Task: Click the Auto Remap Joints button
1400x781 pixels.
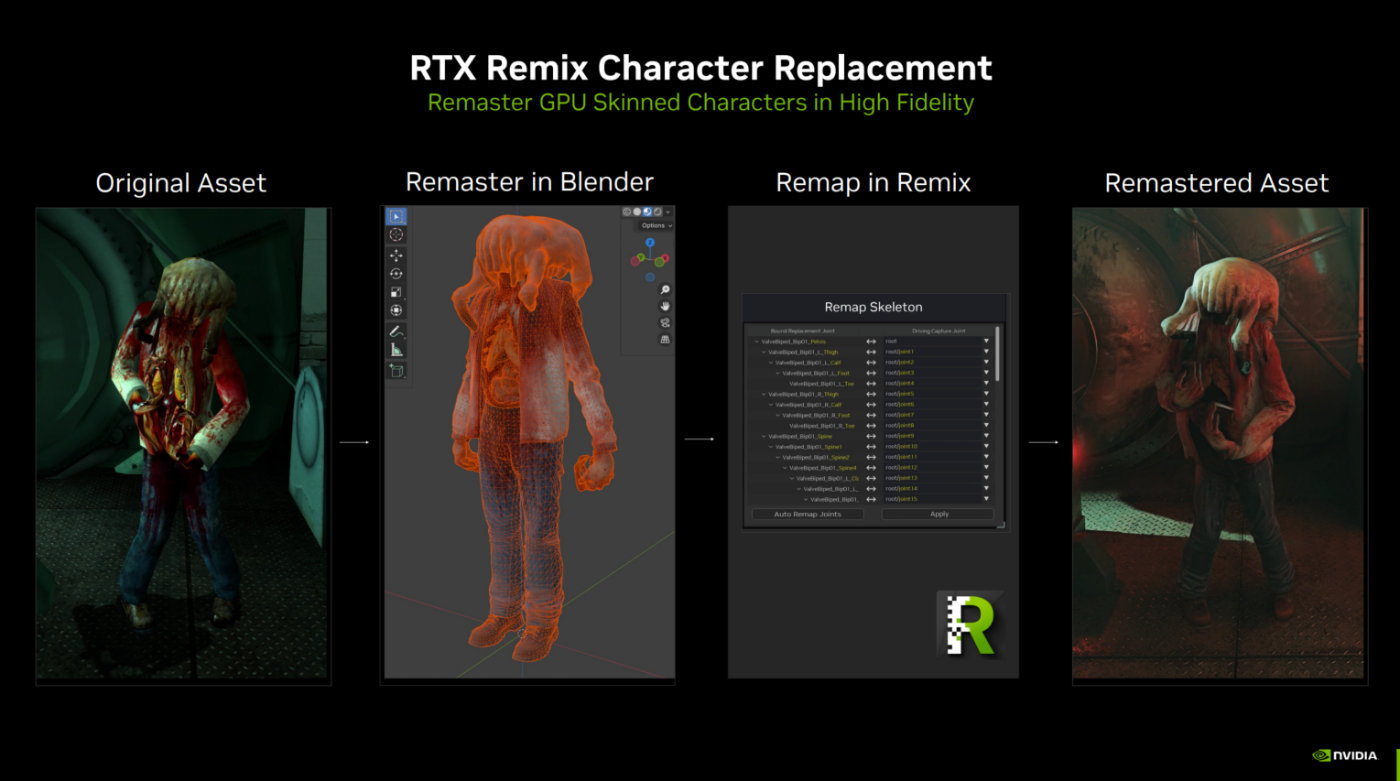Action: 808,514
